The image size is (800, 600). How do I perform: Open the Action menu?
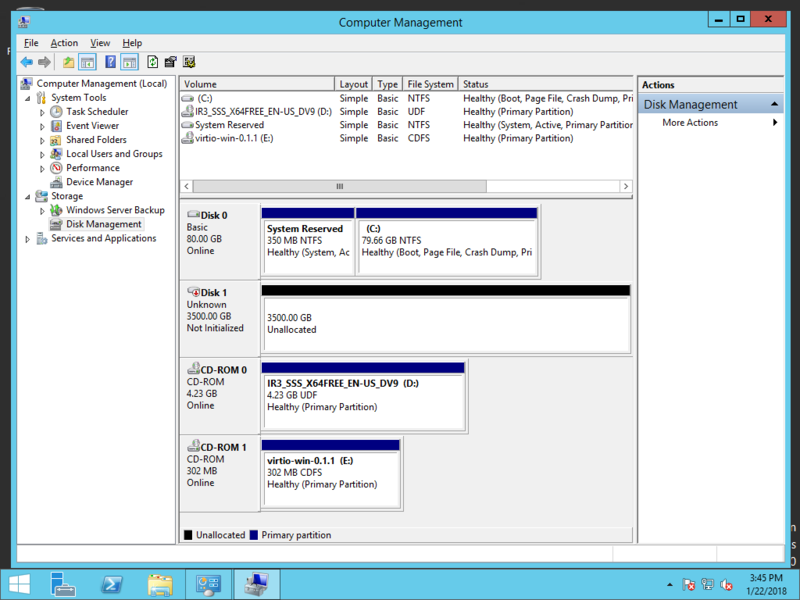tap(64, 43)
